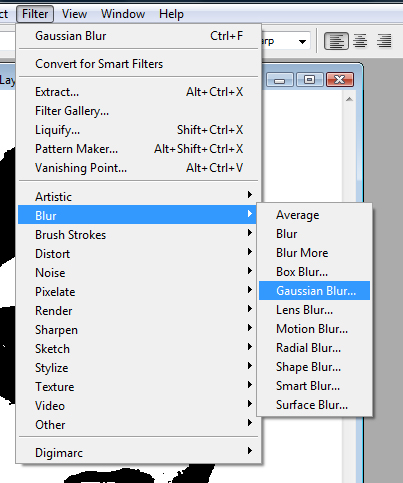Image resolution: width=403 pixels, height=483 pixels.
Task: Open the Window menu
Action: pos(123,14)
